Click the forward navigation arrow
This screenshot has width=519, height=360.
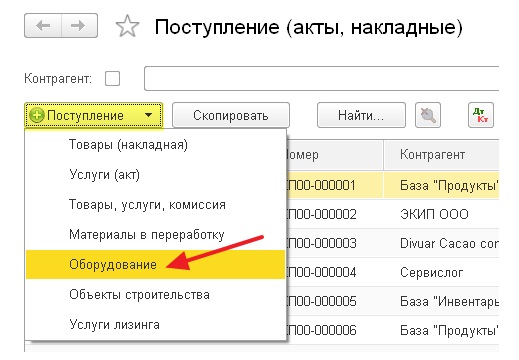coord(79,26)
